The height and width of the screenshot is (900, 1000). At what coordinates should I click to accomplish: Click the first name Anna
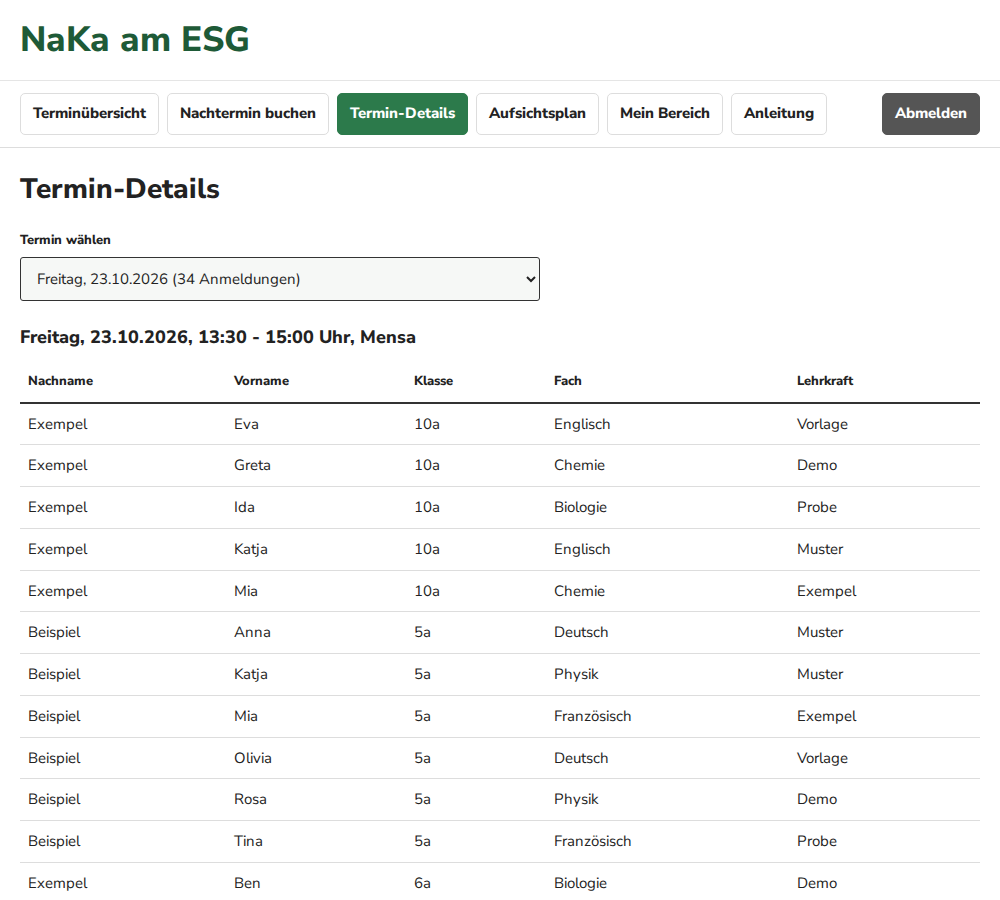252,632
